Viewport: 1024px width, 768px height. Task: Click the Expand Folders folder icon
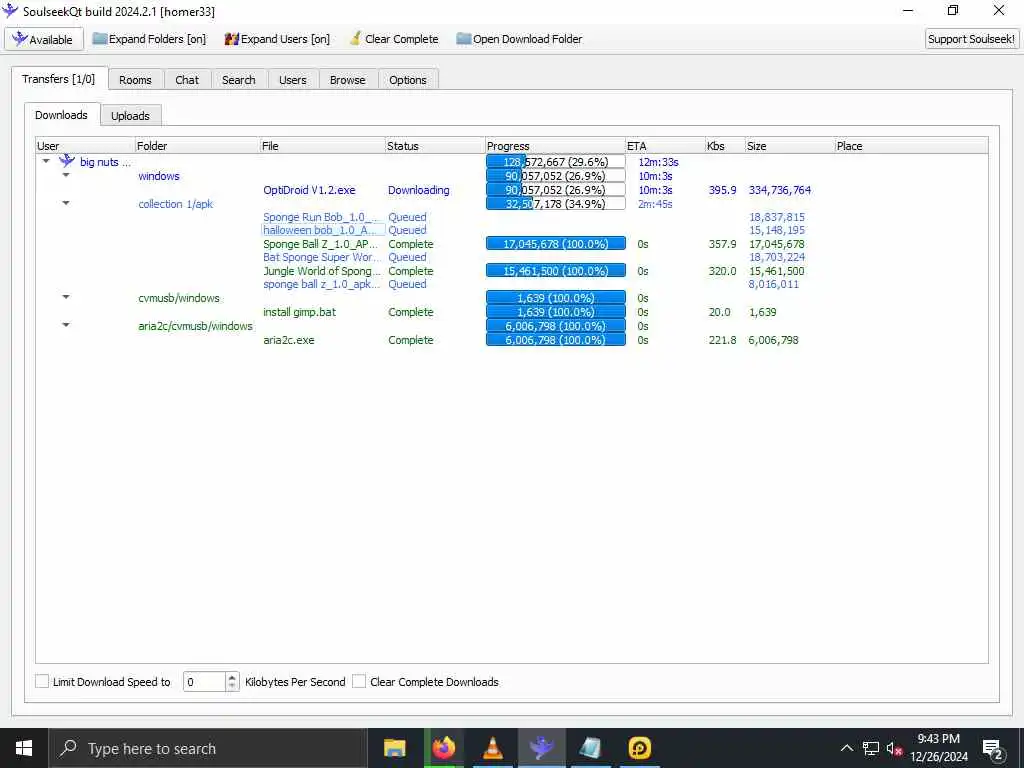(99, 39)
